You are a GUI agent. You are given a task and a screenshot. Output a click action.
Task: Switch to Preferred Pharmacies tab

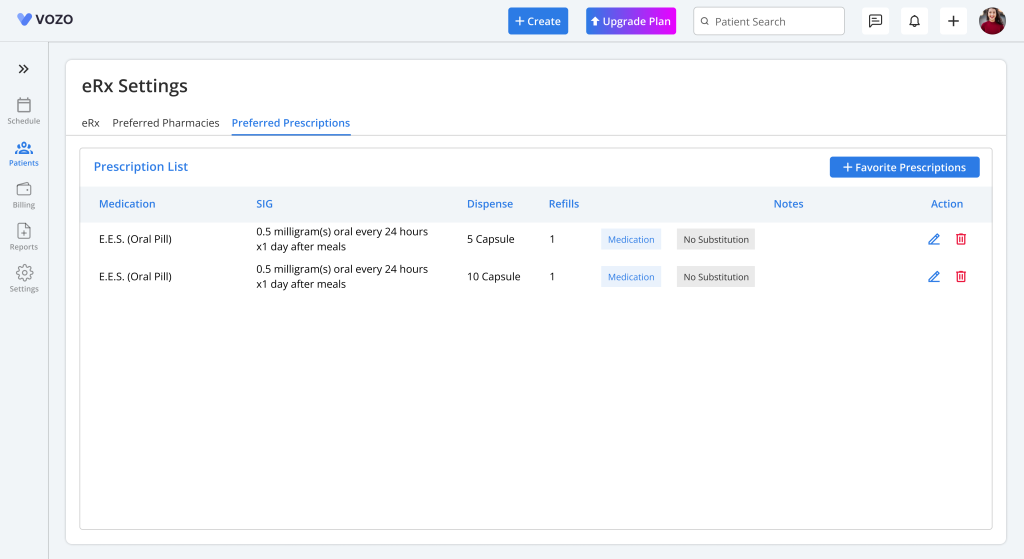[x=165, y=123]
